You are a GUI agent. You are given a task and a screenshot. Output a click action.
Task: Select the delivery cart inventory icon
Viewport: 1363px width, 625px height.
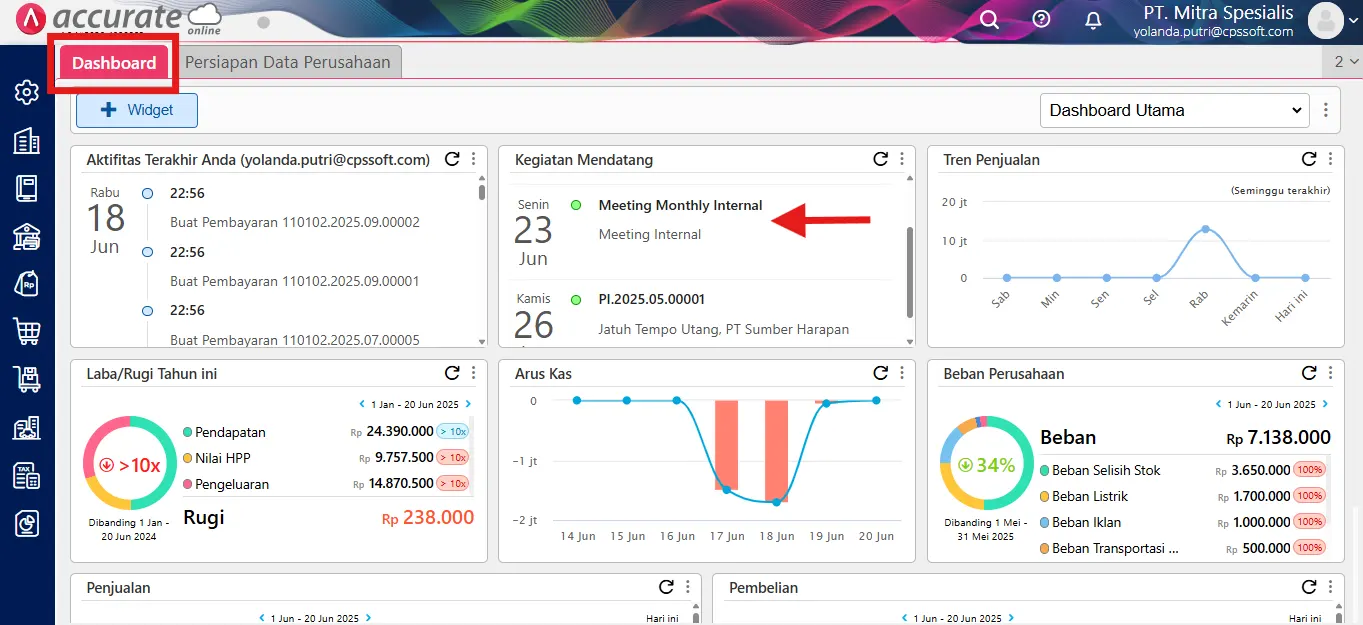click(x=26, y=380)
